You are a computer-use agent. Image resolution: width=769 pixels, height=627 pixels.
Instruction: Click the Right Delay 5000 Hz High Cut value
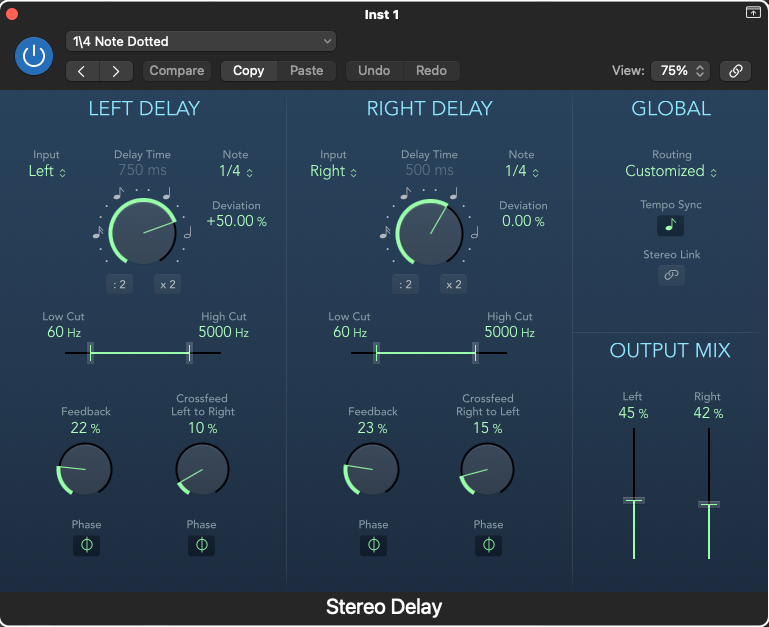point(510,332)
